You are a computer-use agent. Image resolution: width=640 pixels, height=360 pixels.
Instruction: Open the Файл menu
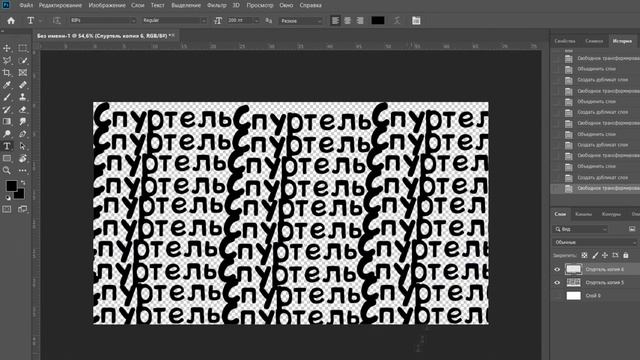click(x=26, y=5)
